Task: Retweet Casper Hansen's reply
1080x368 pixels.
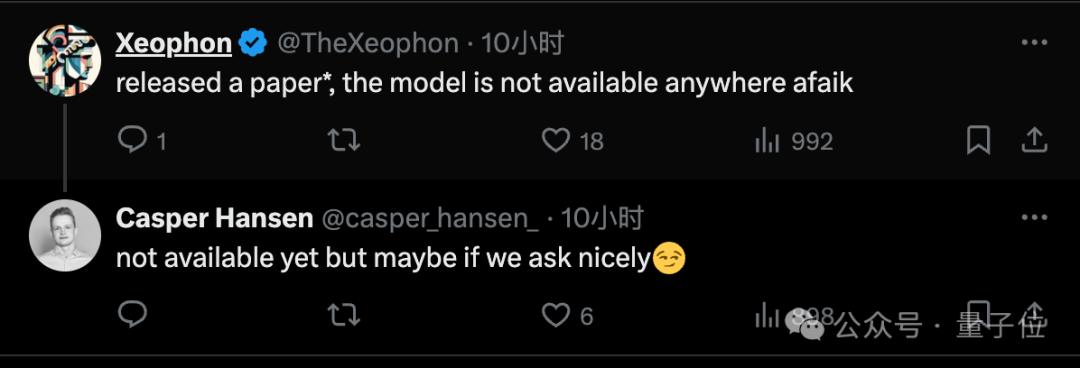Action: pyautogui.click(x=343, y=316)
